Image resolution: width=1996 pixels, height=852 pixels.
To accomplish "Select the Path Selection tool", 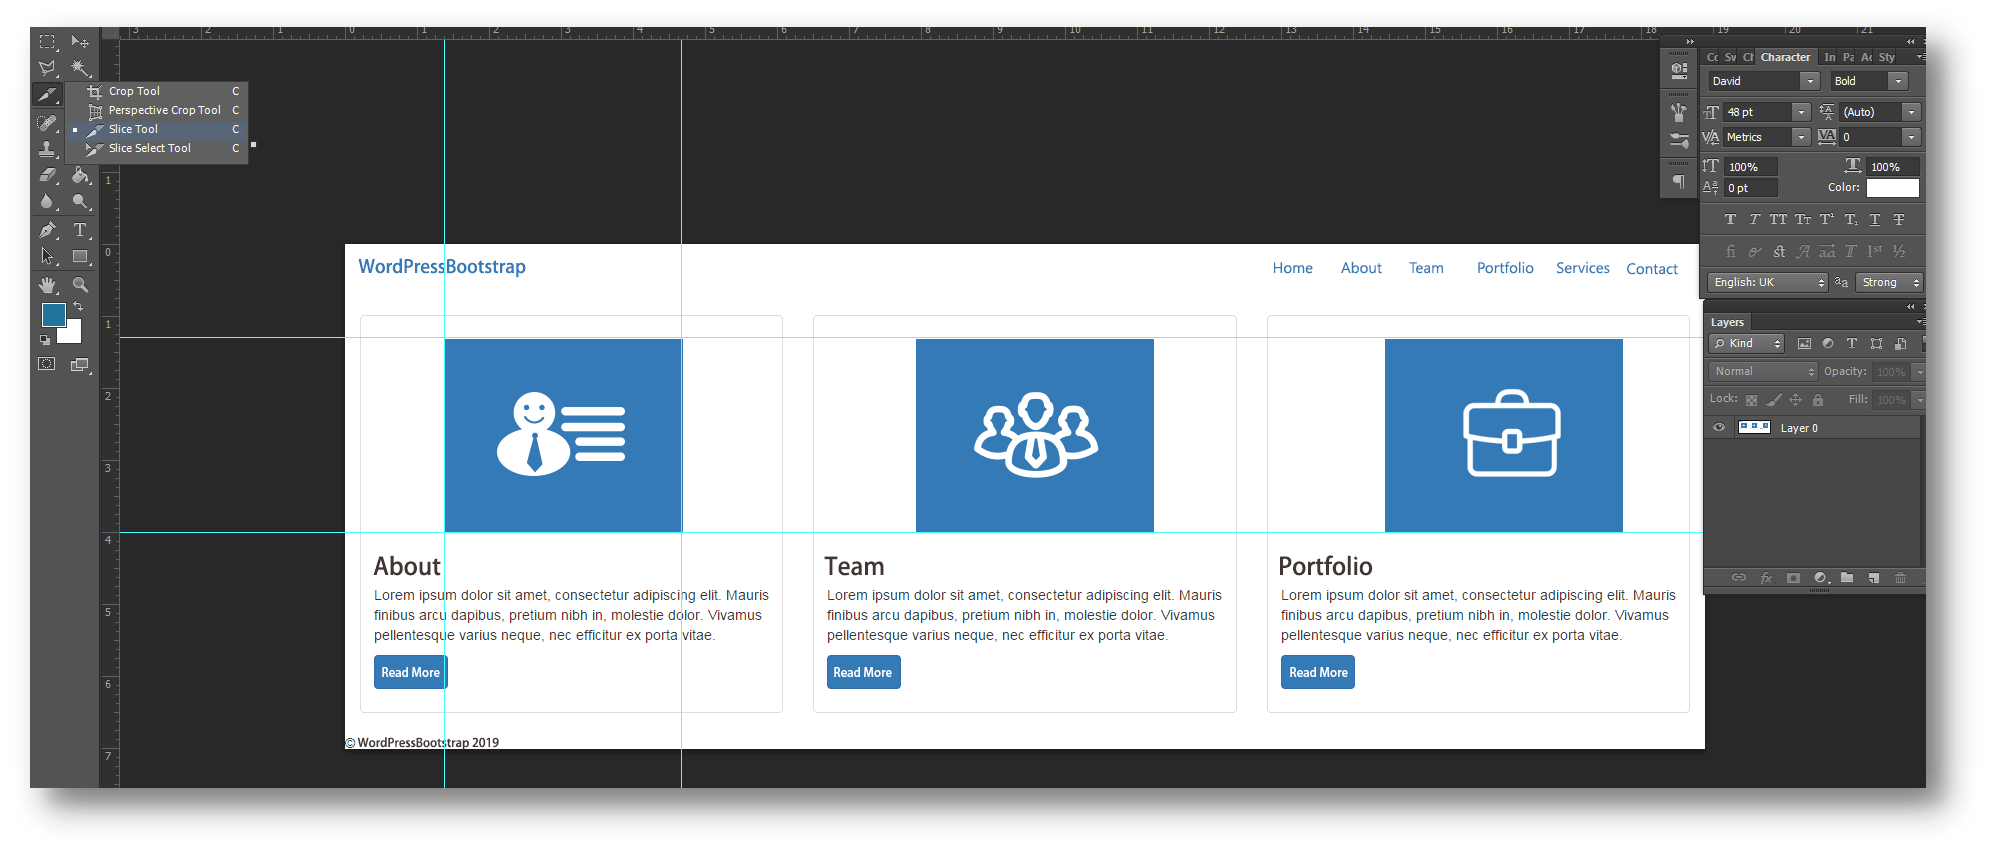I will click(47, 257).
